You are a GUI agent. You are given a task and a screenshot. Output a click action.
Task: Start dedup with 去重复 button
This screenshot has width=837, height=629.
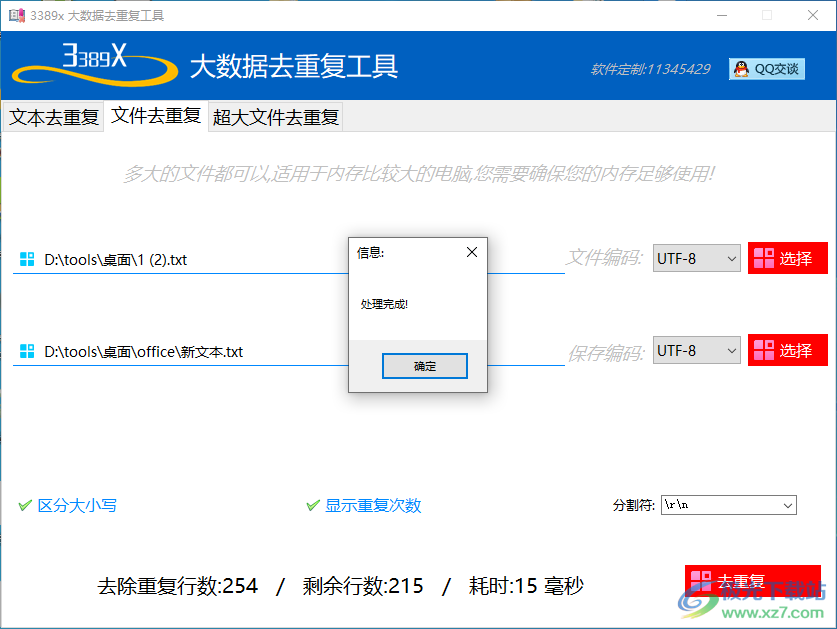coord(753,581)
